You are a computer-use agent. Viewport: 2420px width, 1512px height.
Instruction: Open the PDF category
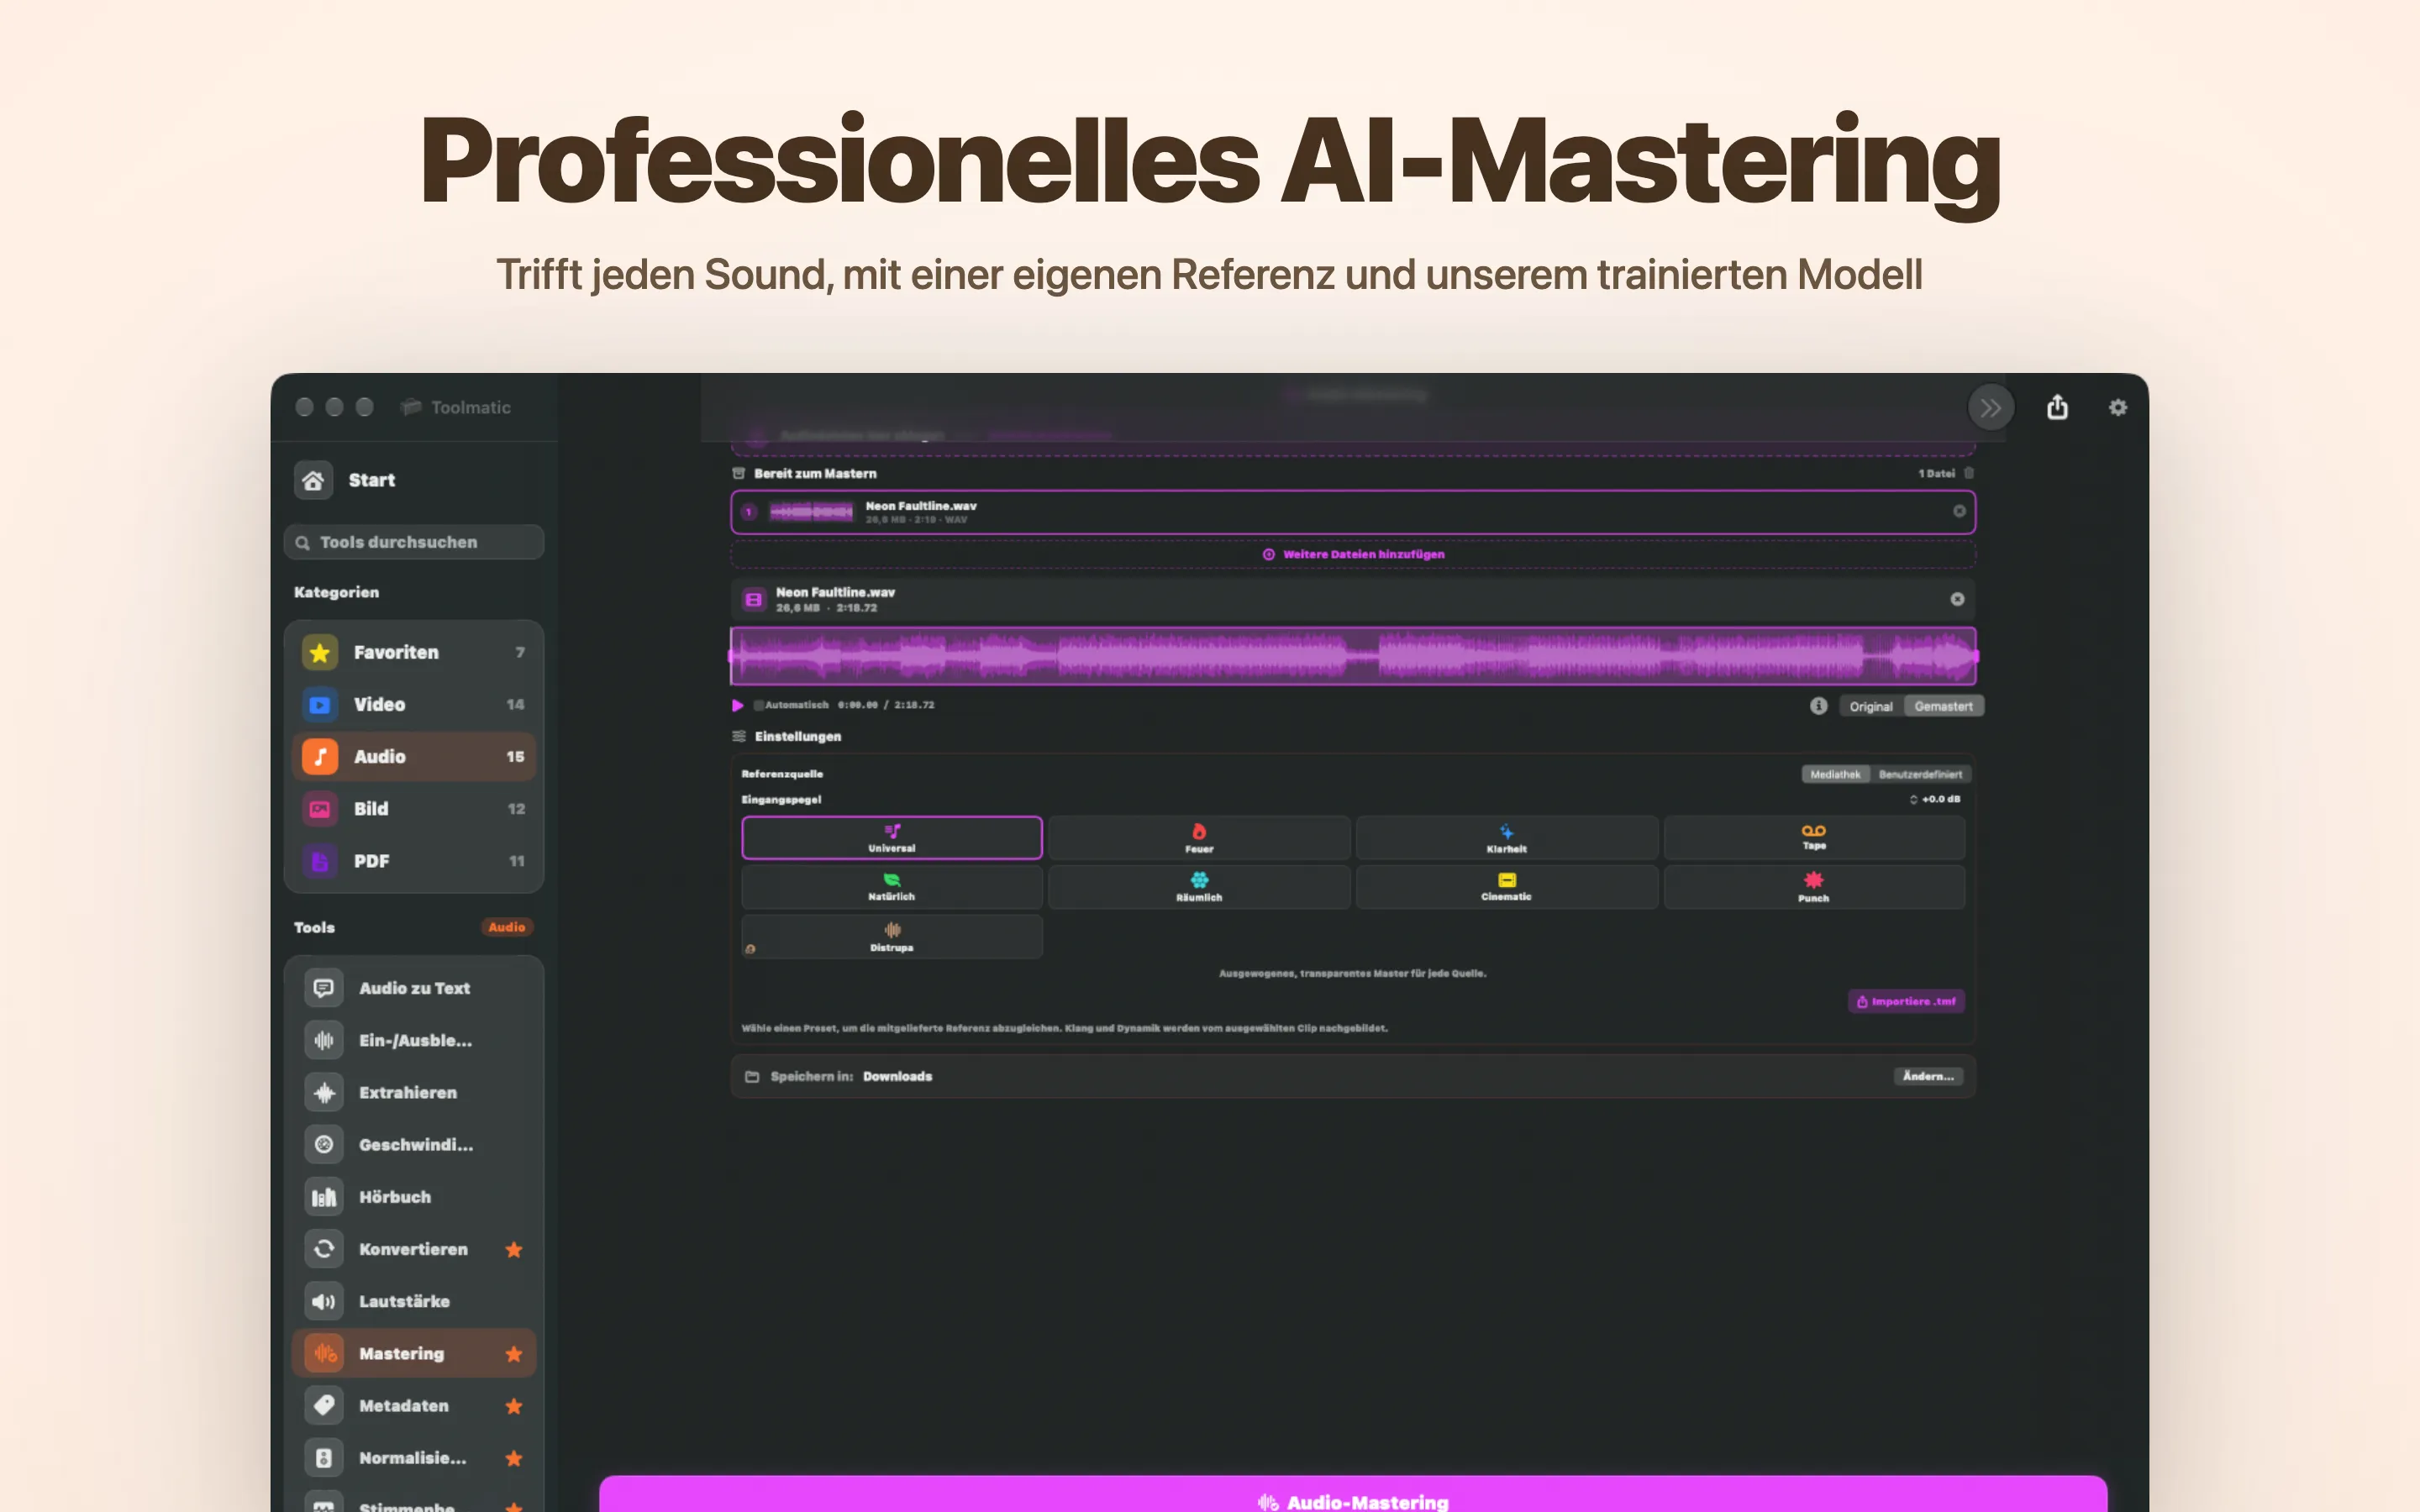pos(414,860)
